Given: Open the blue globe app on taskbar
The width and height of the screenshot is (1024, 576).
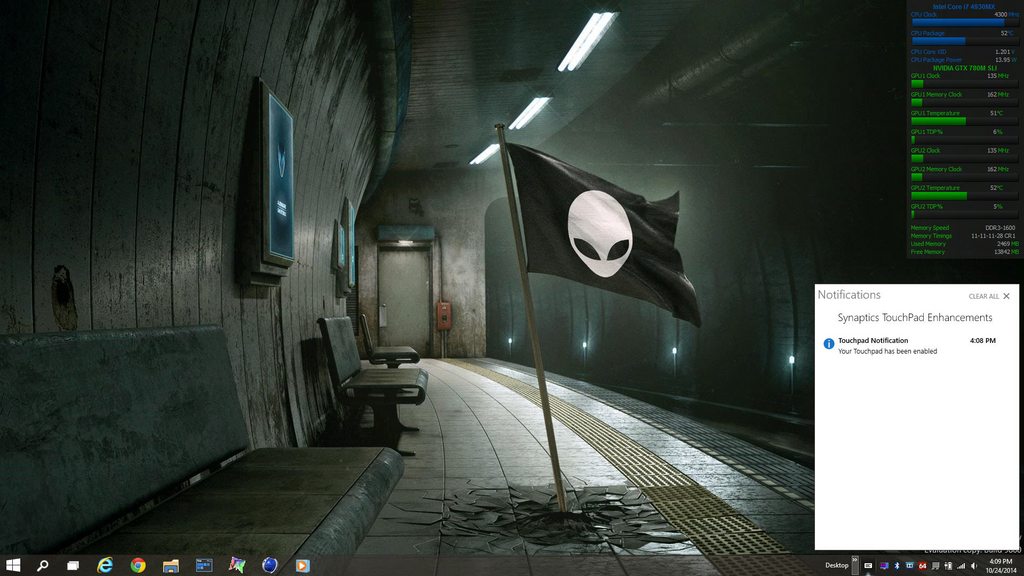Looking at the screenshot, I should coord(270,565).
